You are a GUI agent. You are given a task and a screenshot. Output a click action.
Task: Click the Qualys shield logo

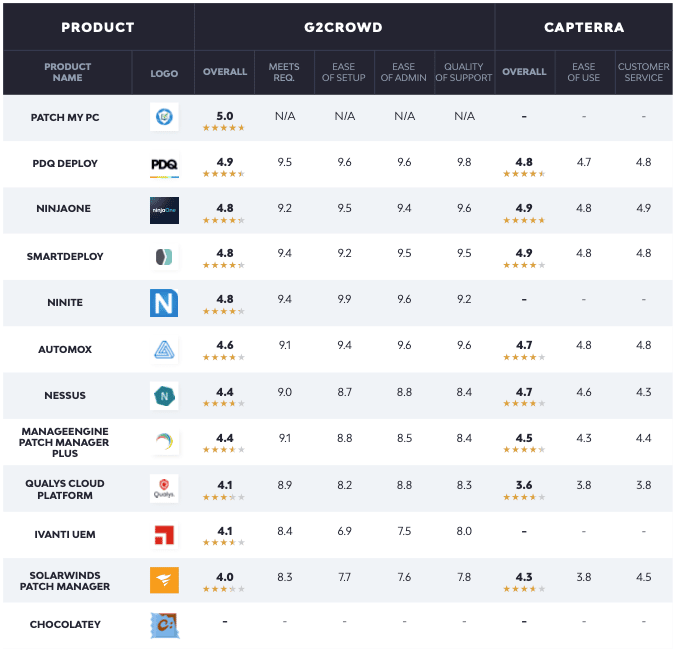(x=164, y=488)
